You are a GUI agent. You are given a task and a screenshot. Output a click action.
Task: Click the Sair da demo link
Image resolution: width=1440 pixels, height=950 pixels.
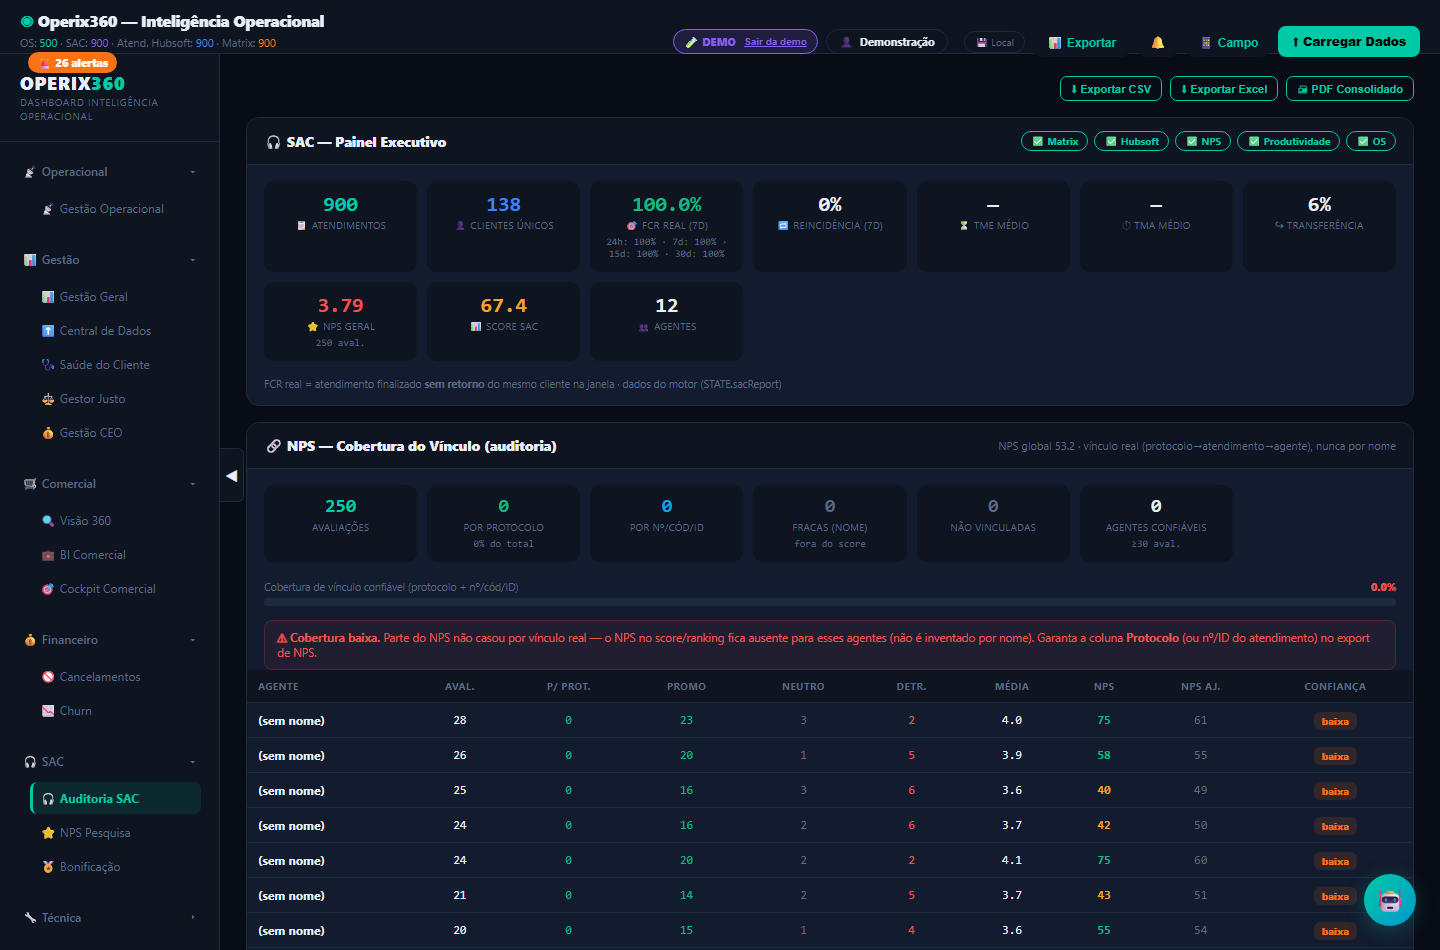coord(775,42)
